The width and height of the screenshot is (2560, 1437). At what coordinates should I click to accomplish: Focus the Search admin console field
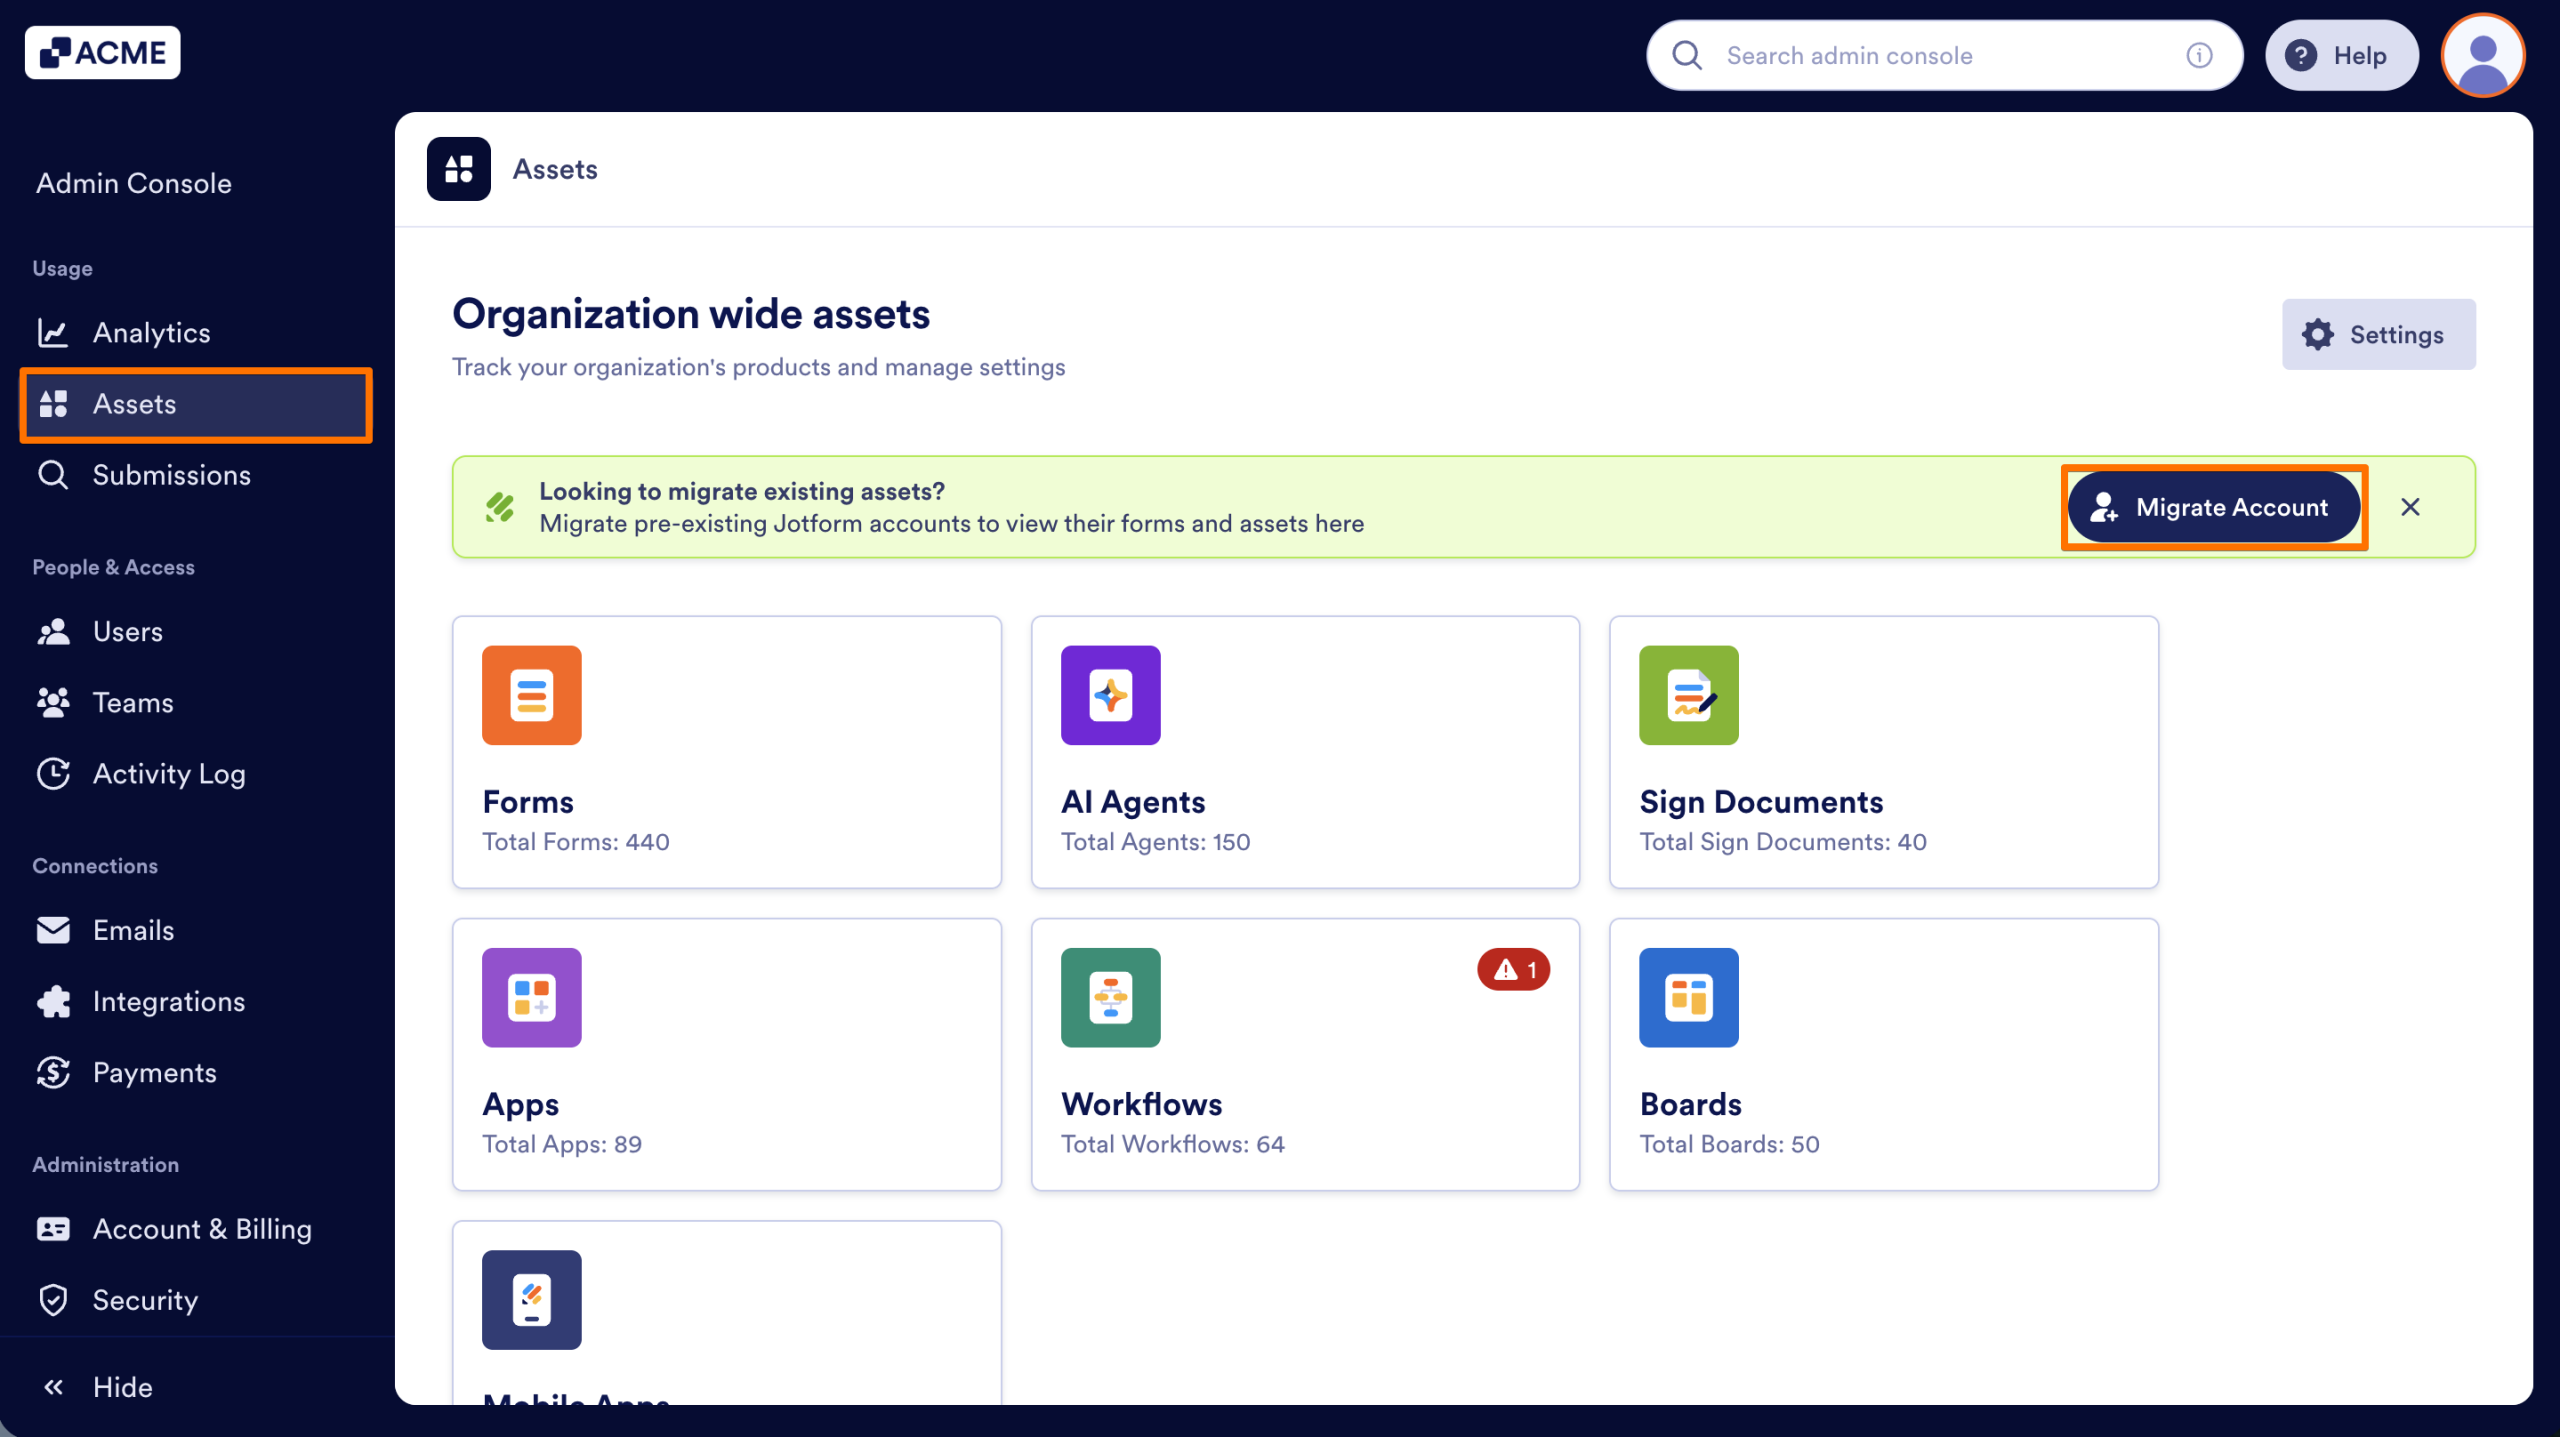(x=1944, y=55)
